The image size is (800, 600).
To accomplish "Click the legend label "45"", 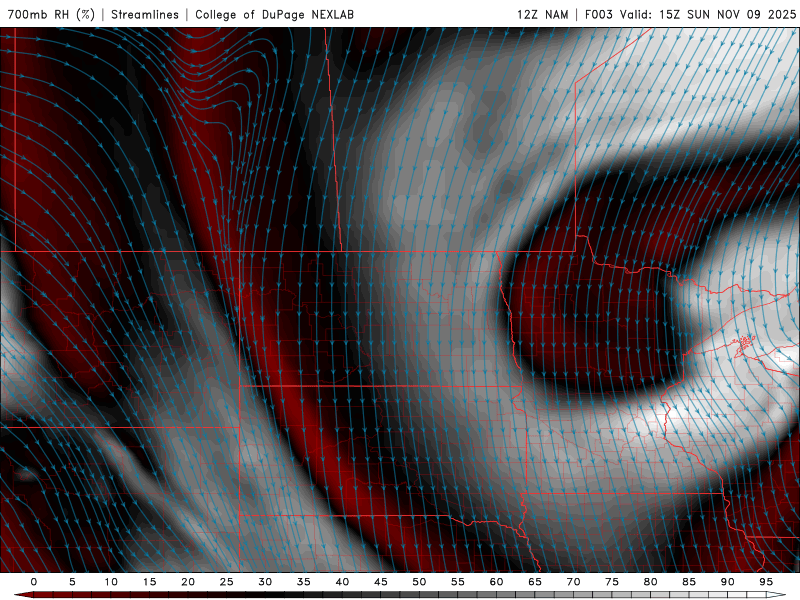I will [x=380, y=582].
